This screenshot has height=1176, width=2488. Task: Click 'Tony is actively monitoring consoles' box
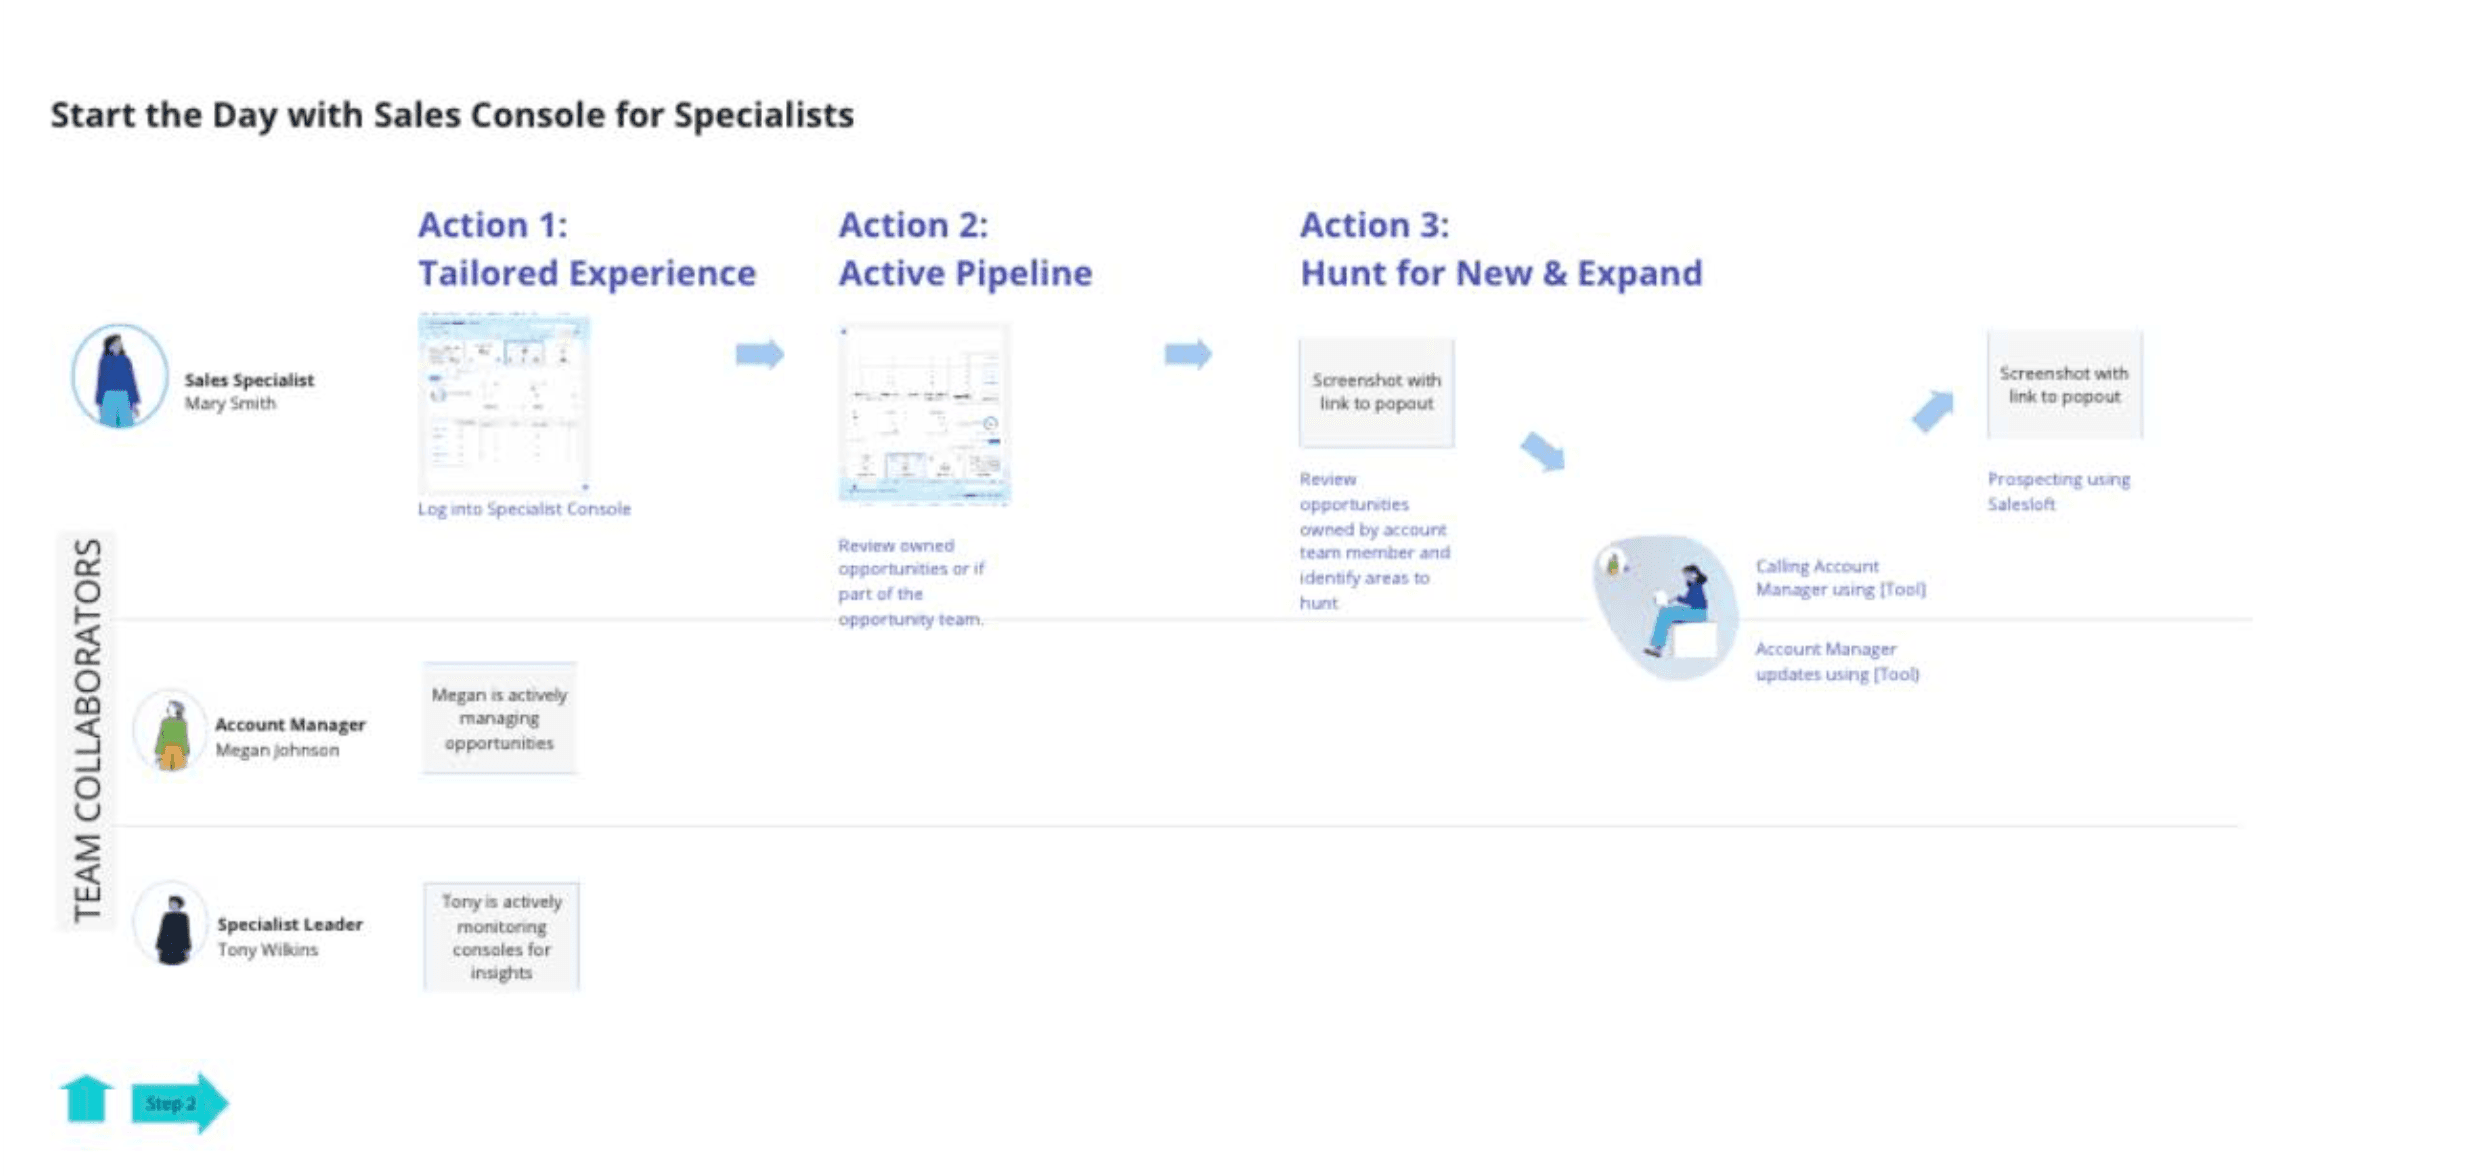coord(501,937)
